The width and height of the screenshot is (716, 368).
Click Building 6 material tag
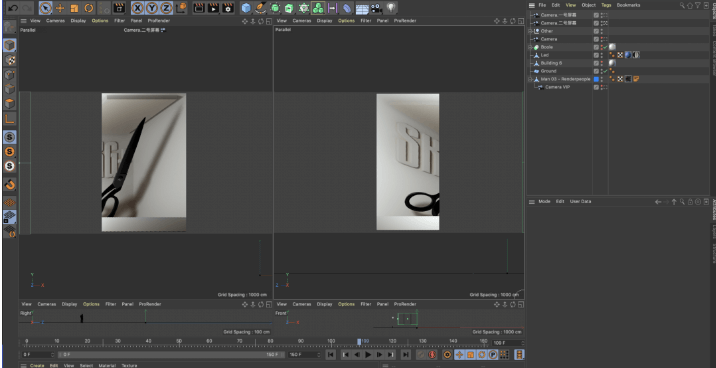[612, 63]
